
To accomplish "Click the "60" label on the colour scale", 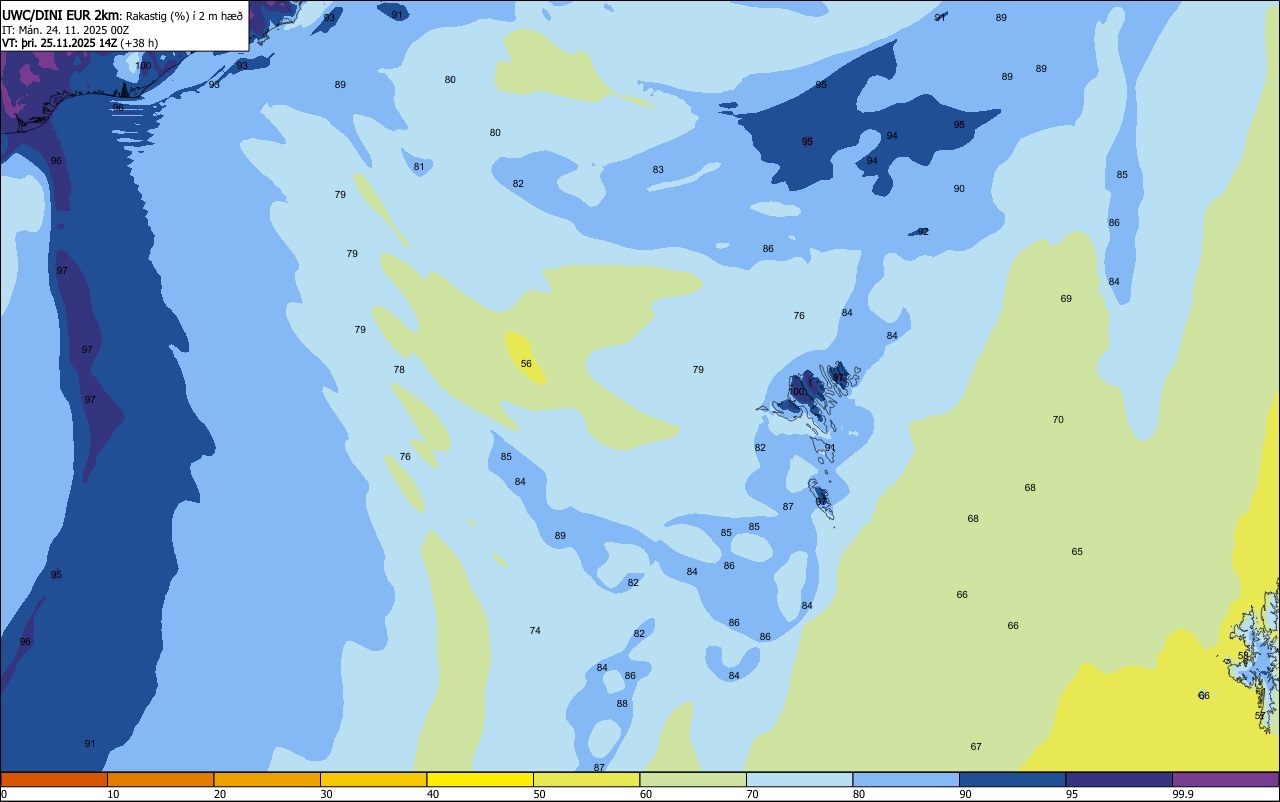I will (x=646, y=794).
